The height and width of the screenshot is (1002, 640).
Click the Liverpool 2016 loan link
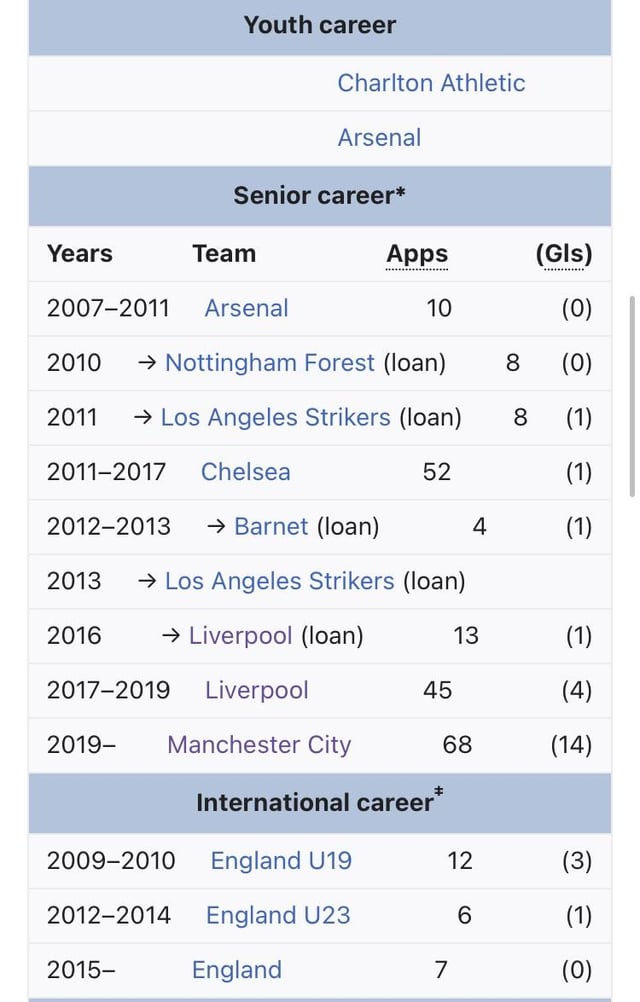(x=240, y=636)
